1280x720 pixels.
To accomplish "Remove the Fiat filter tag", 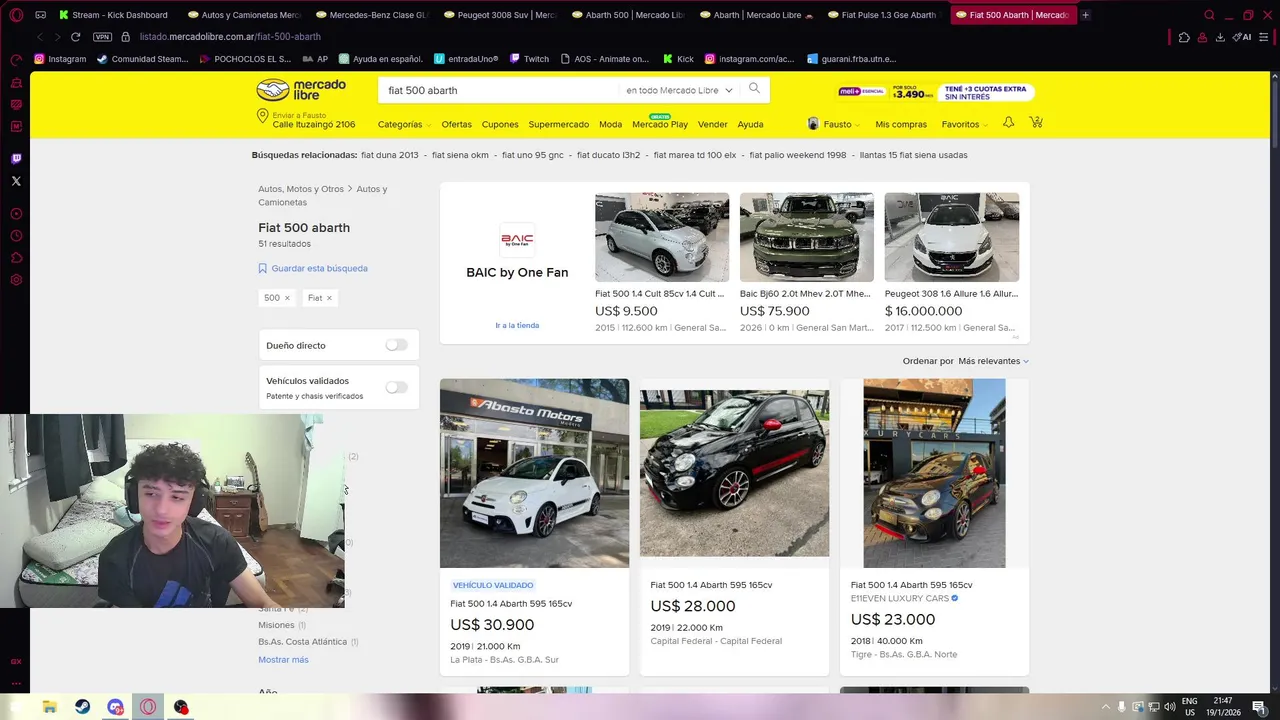I will coord(329,298).
